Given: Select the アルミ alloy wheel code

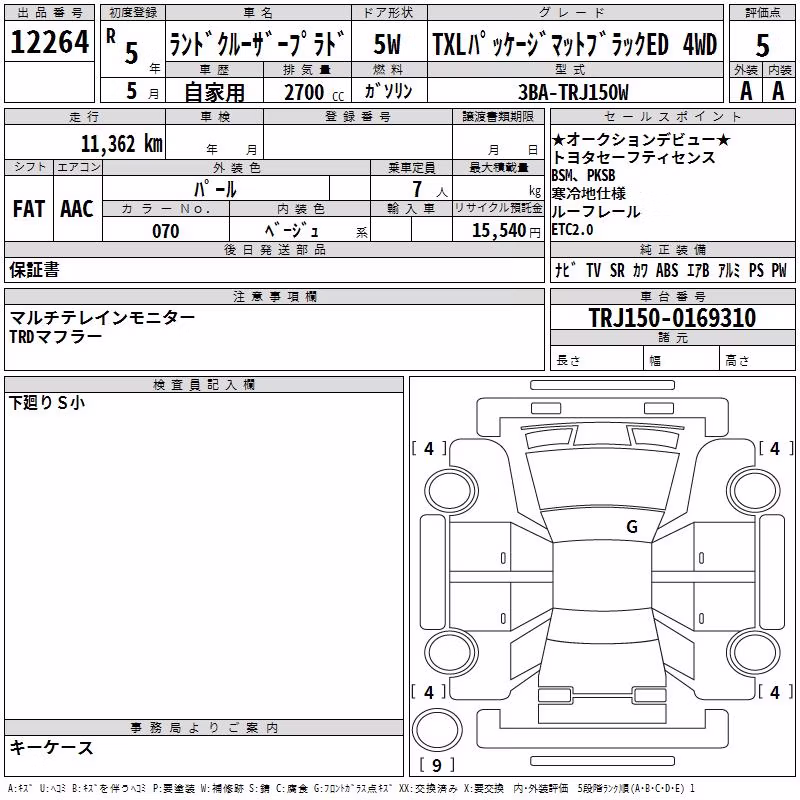Looking at the screenshot, I should point(729,270).
